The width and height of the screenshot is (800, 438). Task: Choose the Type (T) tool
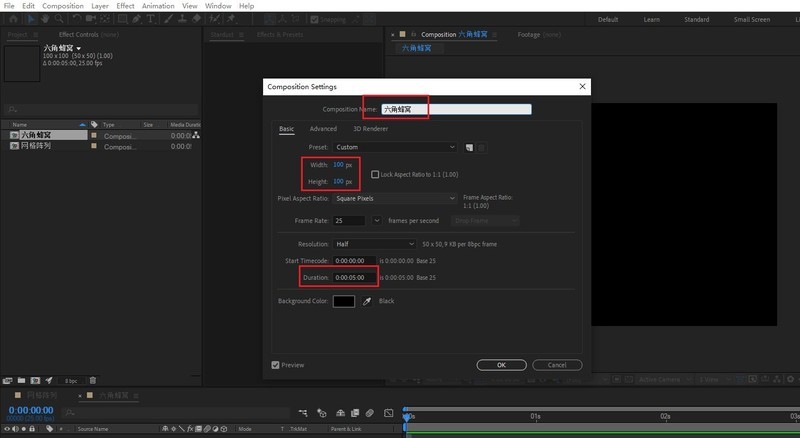coord(151,19)
